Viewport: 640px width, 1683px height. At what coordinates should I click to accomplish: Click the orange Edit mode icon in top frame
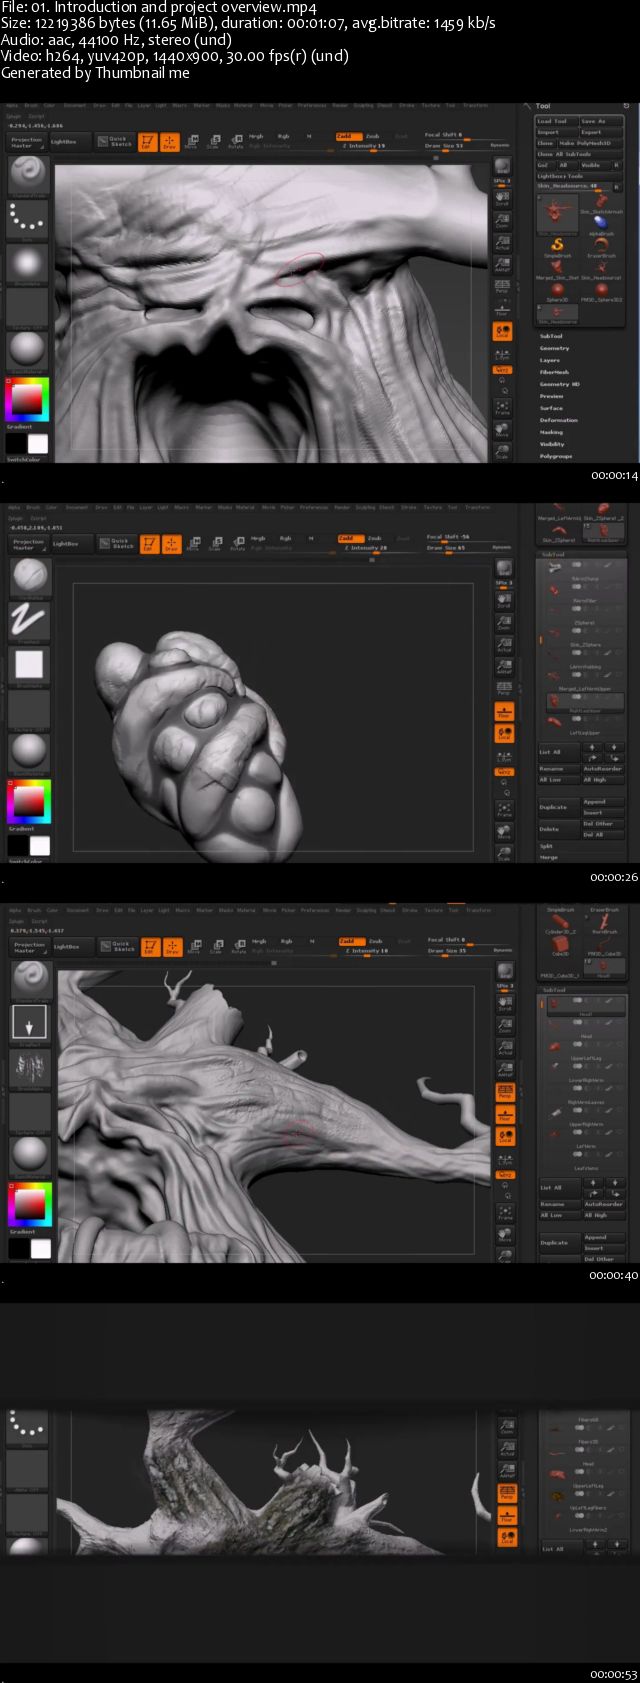[x=148, y=142]
